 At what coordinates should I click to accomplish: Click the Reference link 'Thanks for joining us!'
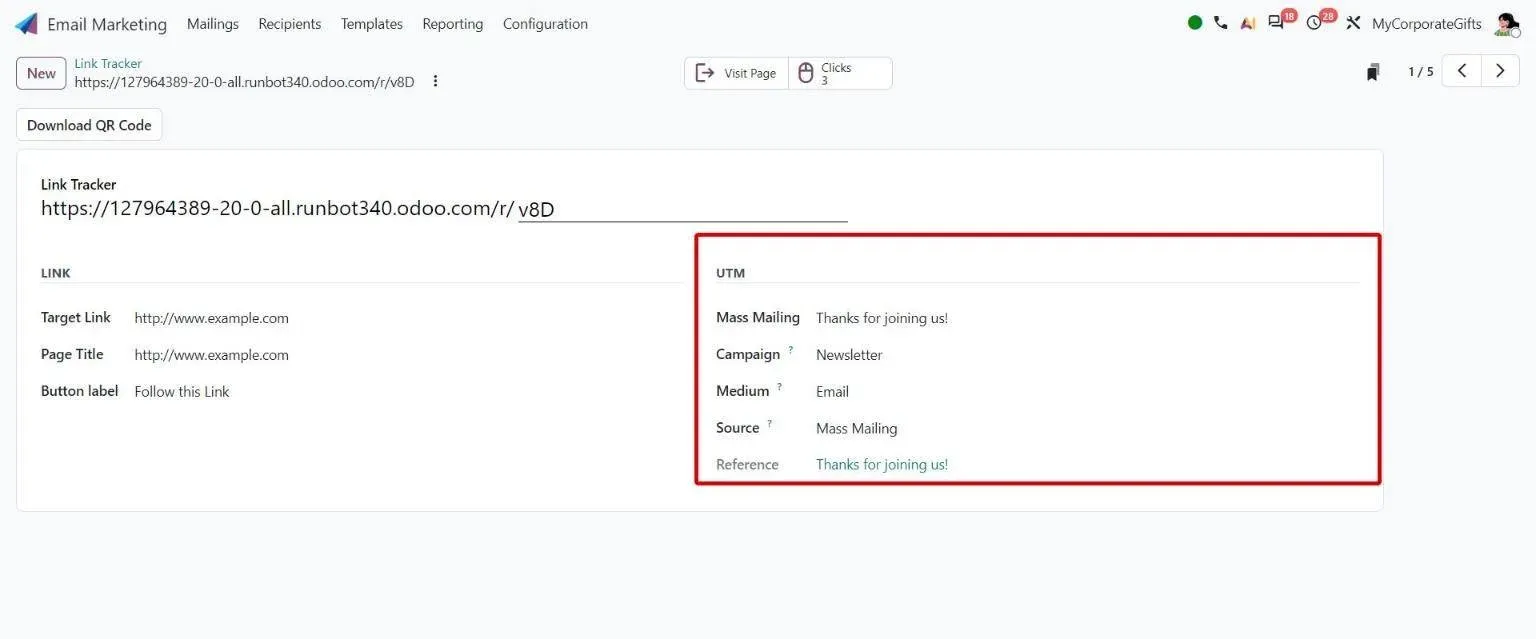coord(882,464)
